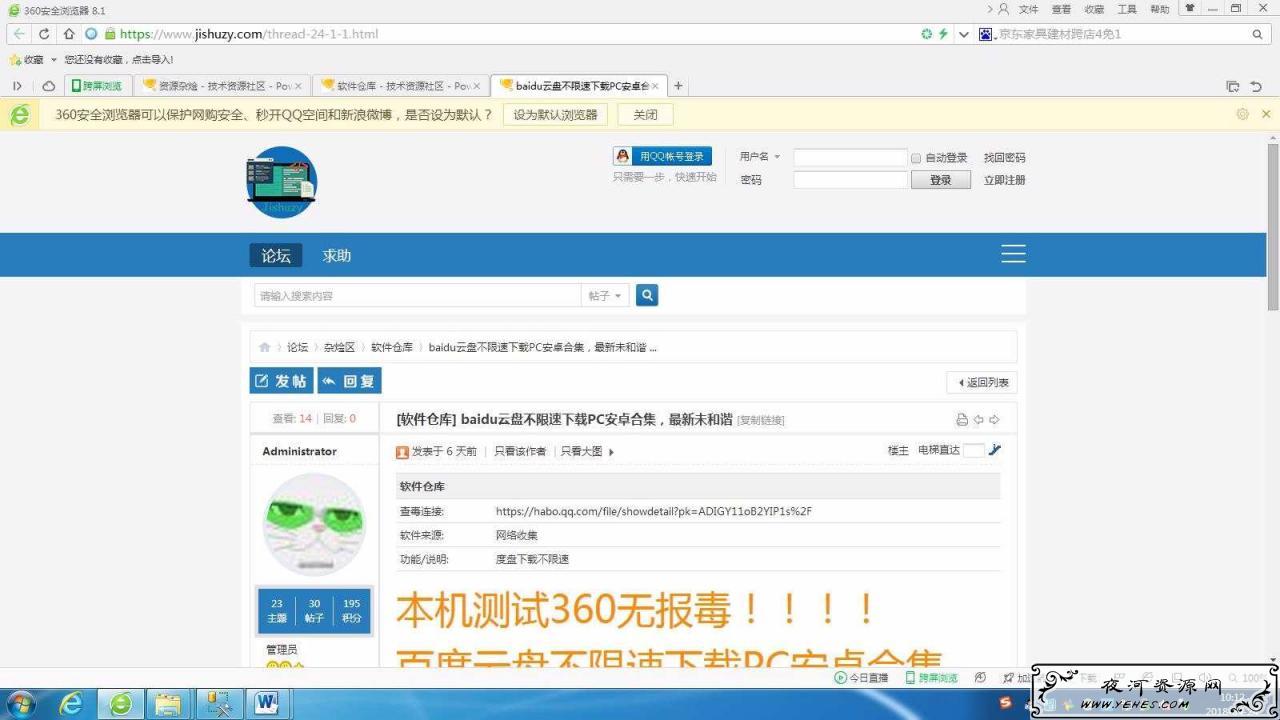Expand the 收藏 dropdown arrow in bookmarks bar

coord(54,60)
